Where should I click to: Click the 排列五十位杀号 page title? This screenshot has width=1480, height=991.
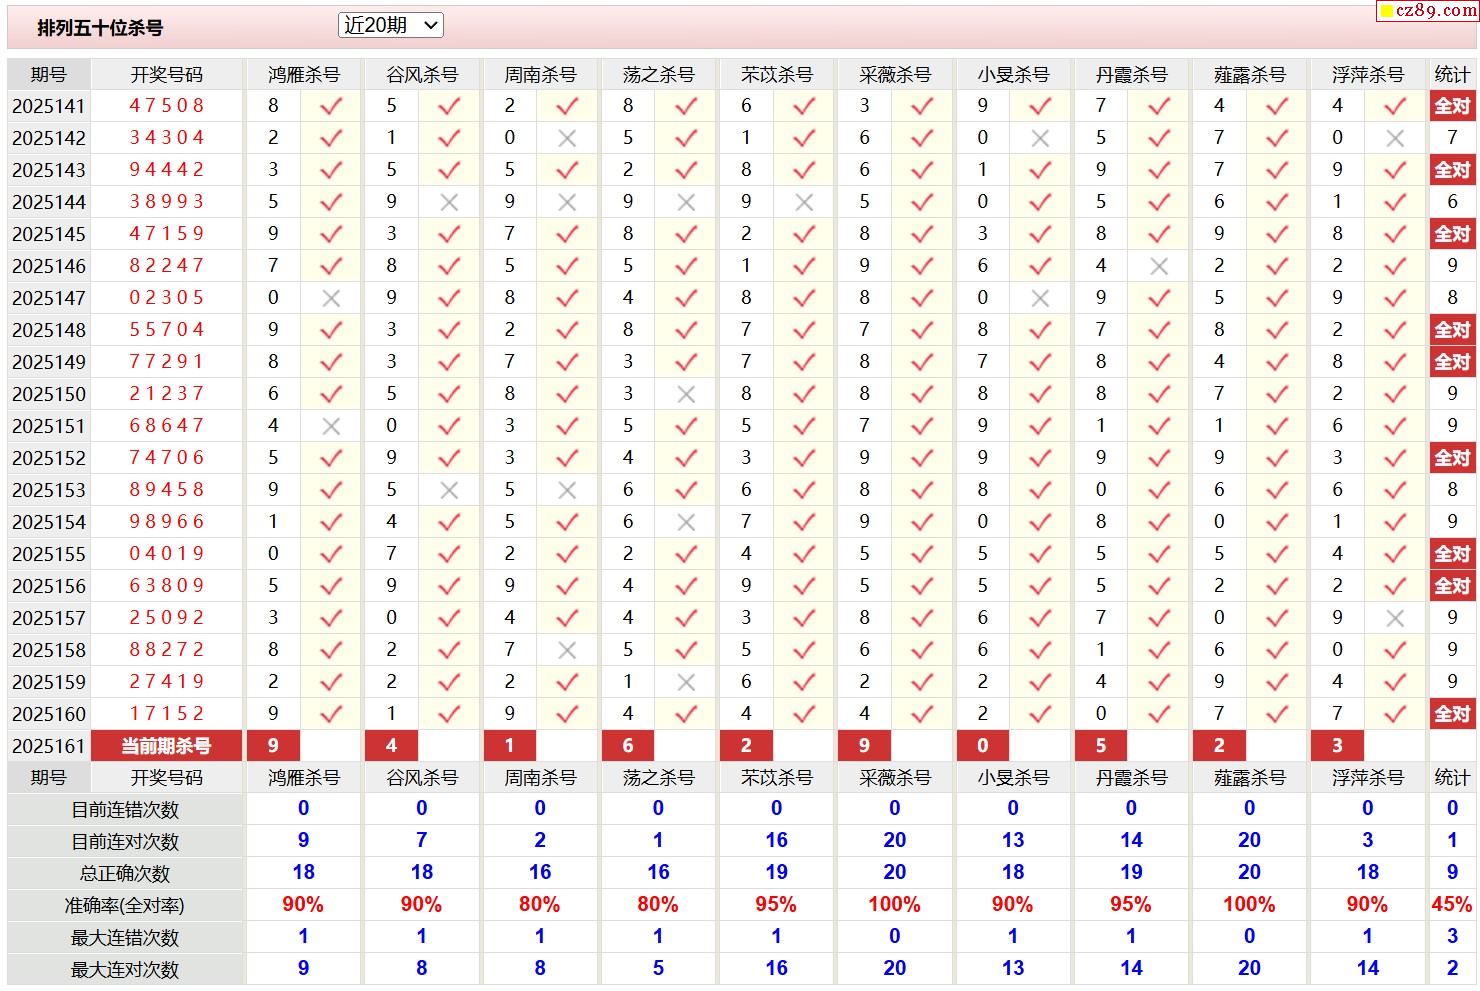pos(100,28)
